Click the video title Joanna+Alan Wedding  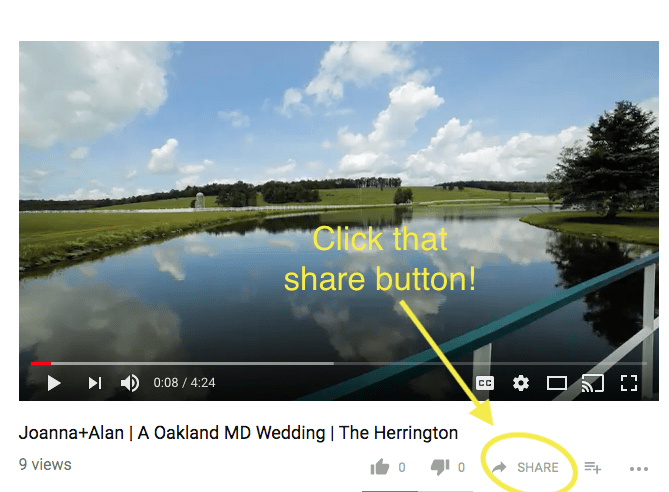[238, 433]
